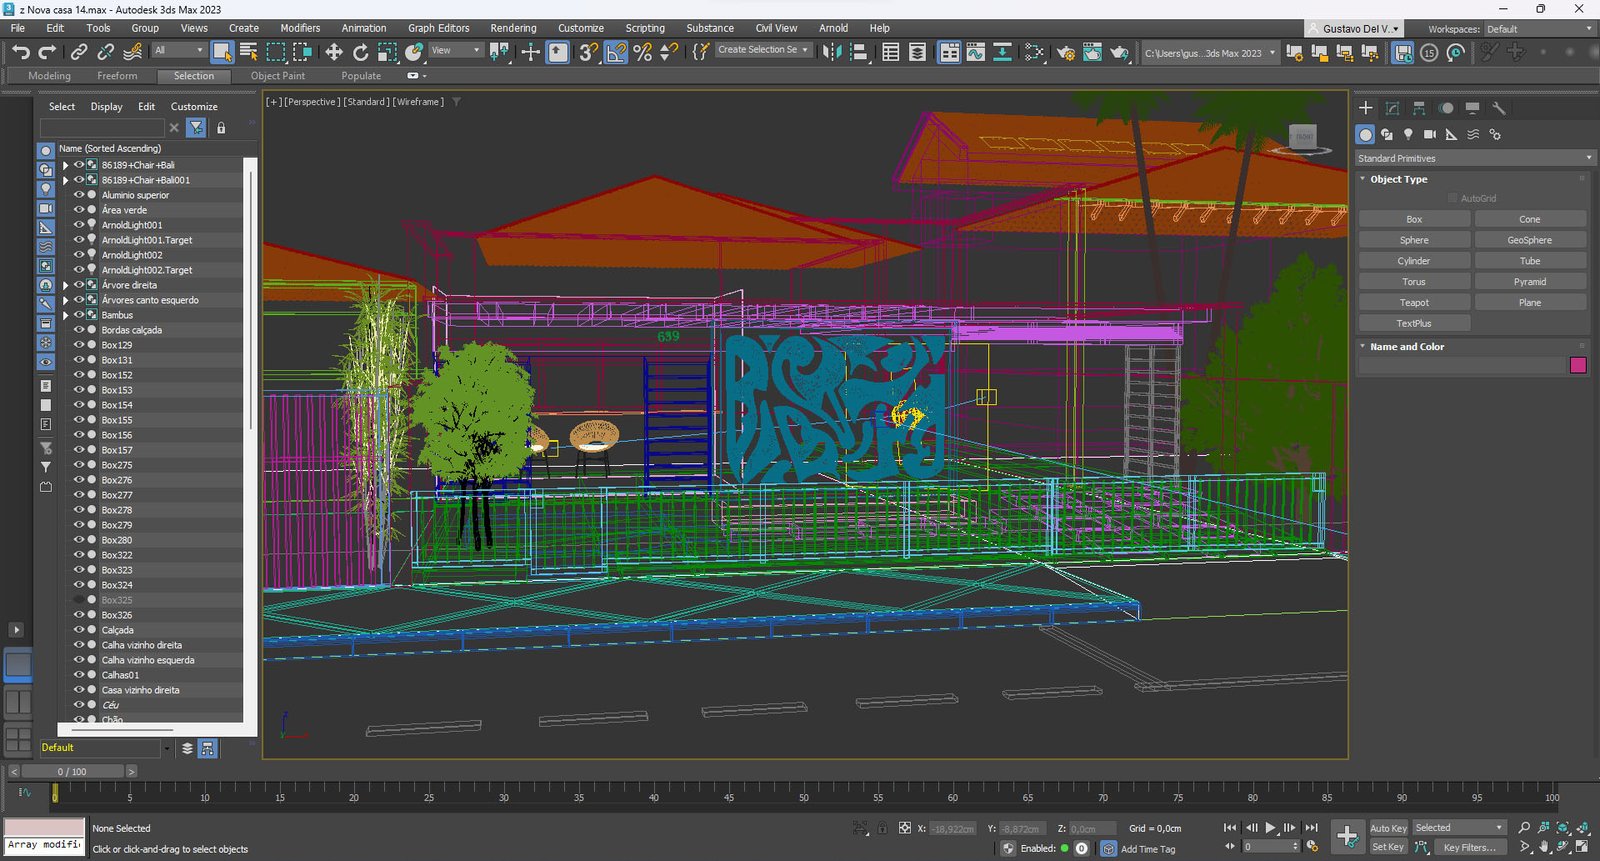Click the time slider at 0 / 100

point(72,772)
